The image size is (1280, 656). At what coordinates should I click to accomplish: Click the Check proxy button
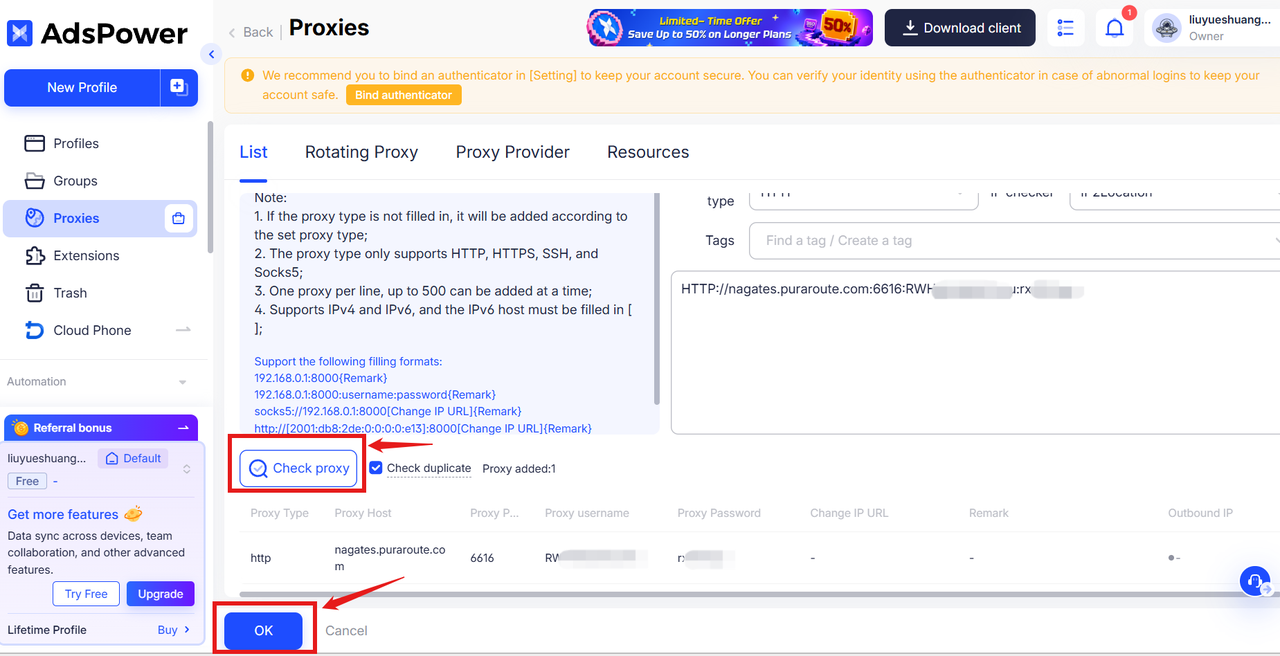click(x=298, y=468)
